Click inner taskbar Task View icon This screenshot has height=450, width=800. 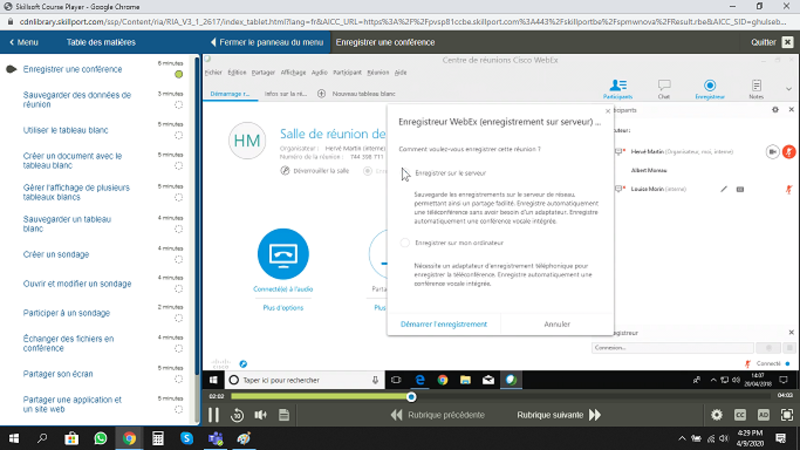[396, 380]
